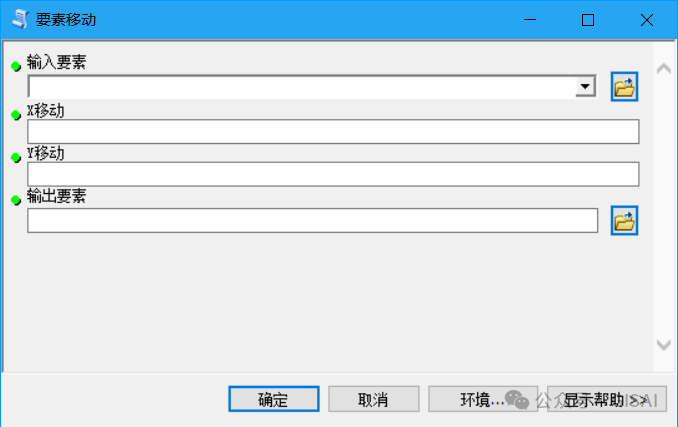Focus the X移动 input field
Image resolution: width=678 pixels, height=427 pixels.
(333, 132)
